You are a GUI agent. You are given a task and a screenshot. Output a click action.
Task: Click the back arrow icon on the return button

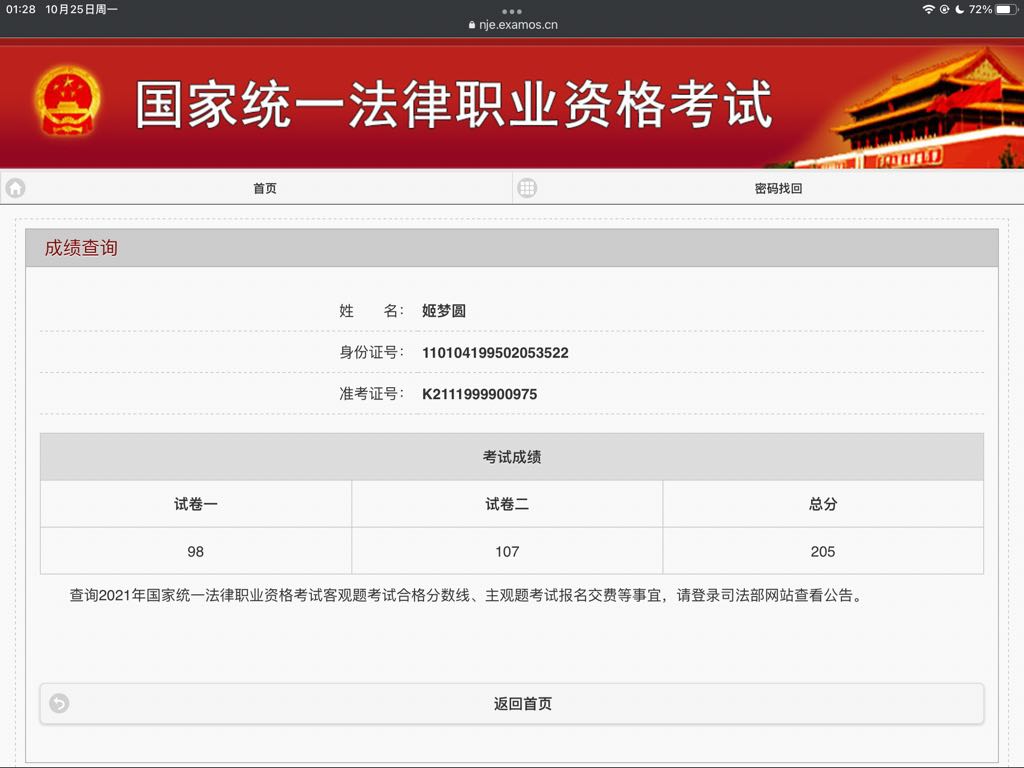59,703
